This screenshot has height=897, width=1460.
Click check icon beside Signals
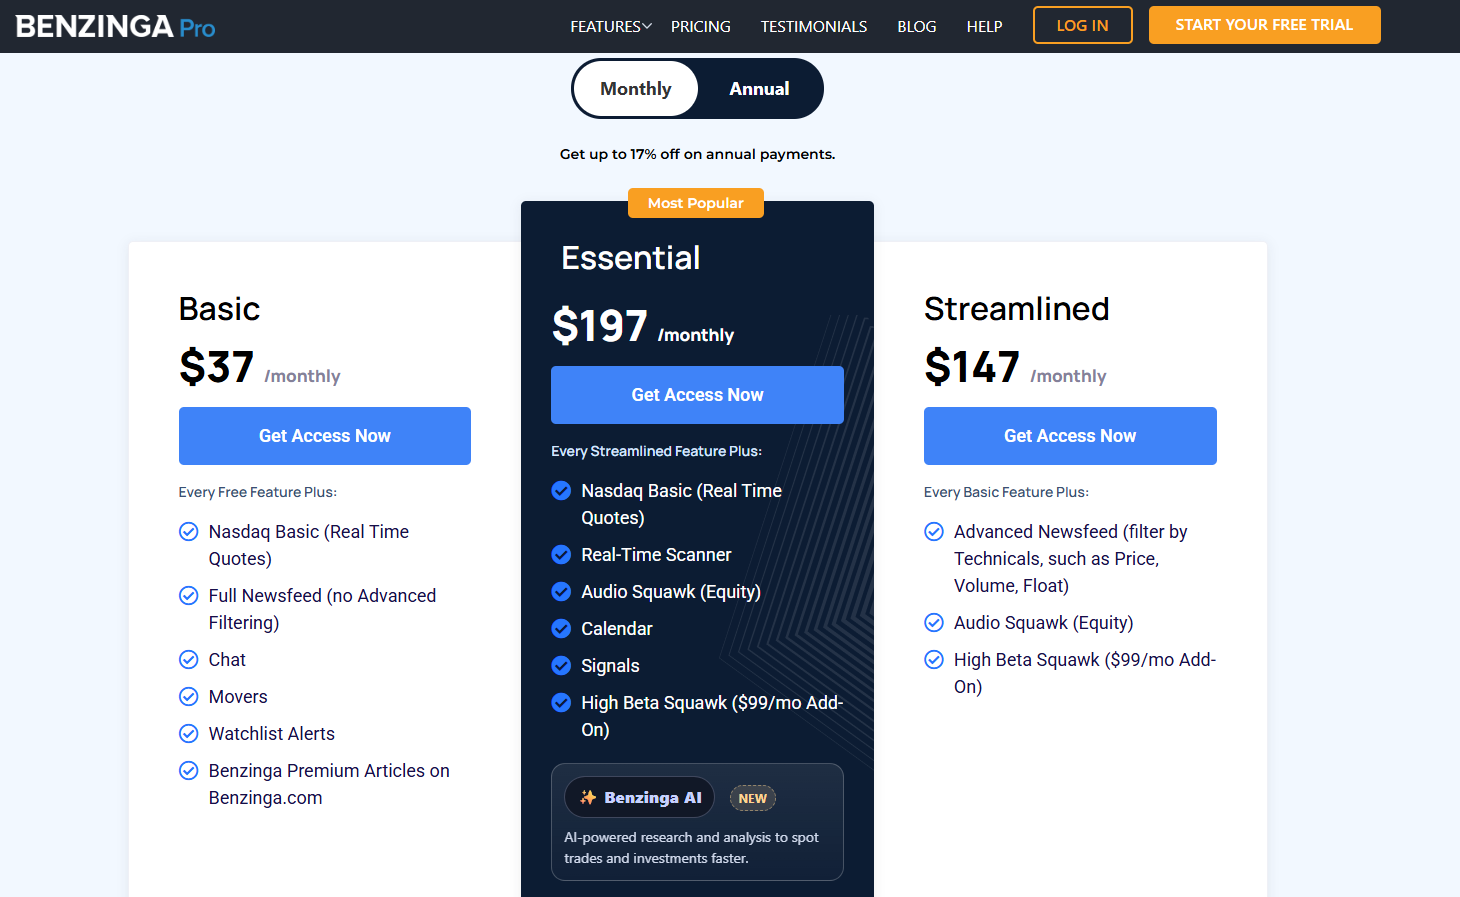[561, 665]
